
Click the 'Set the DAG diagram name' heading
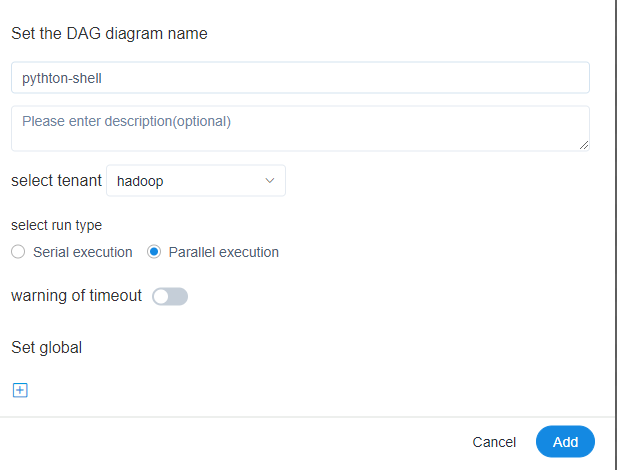[109, 33]
